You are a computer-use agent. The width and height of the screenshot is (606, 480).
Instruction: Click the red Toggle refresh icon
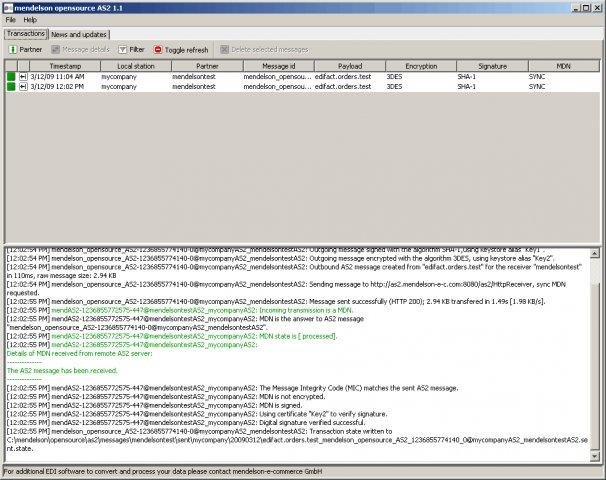click(158, 49)
